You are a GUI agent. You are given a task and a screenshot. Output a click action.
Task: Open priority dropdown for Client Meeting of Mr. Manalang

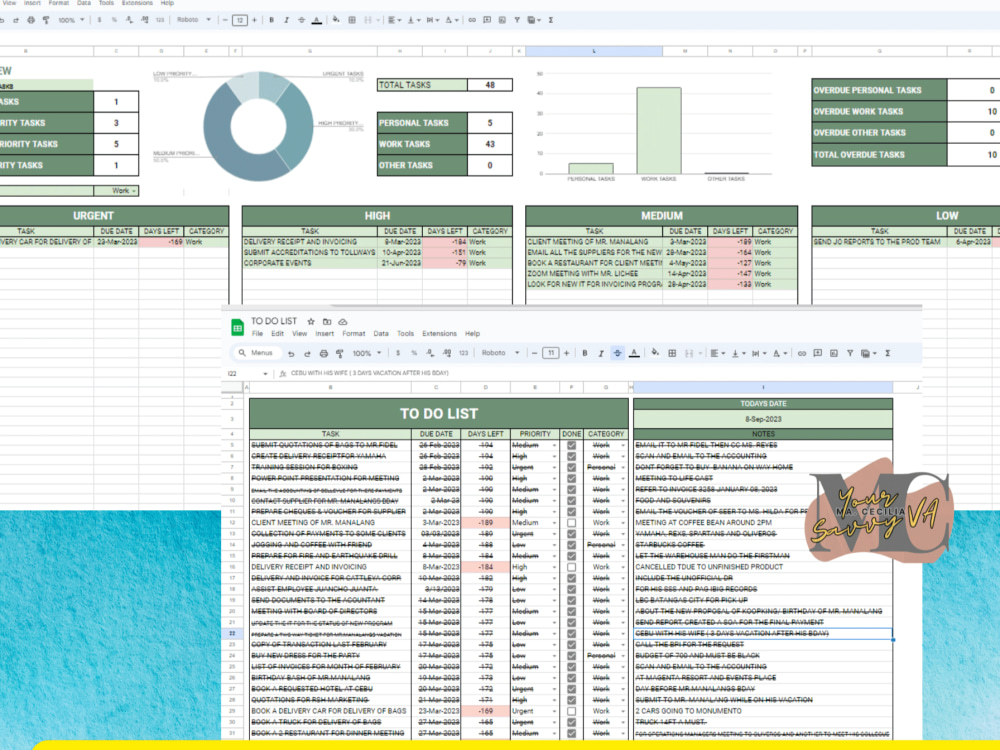tap(555, 522)
